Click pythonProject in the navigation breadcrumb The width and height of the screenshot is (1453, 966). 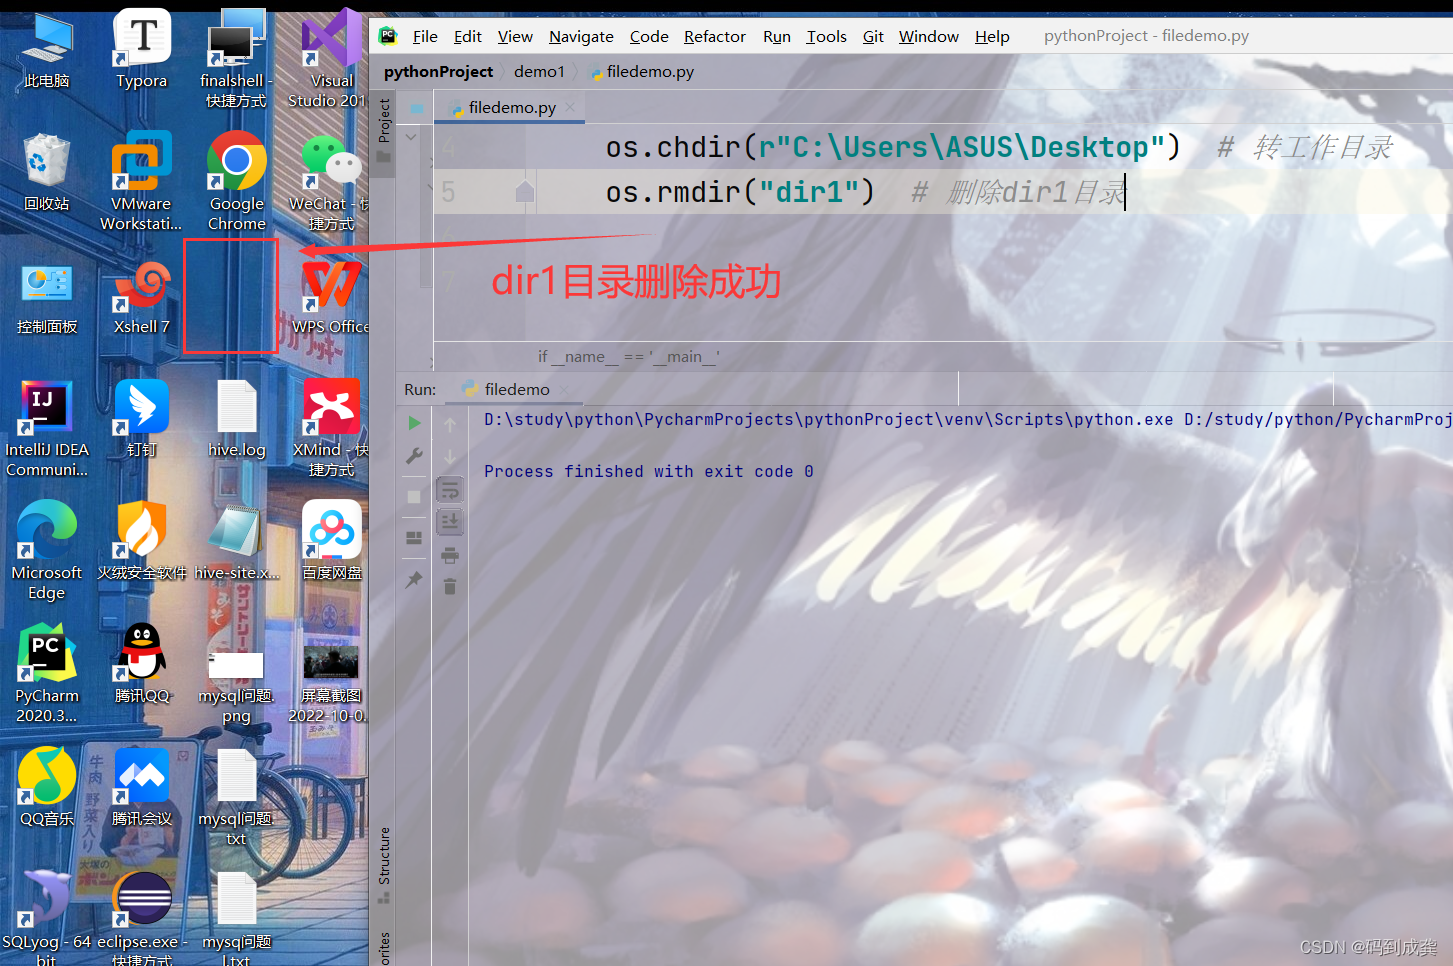pyautogui.click(x=438, y=72)
